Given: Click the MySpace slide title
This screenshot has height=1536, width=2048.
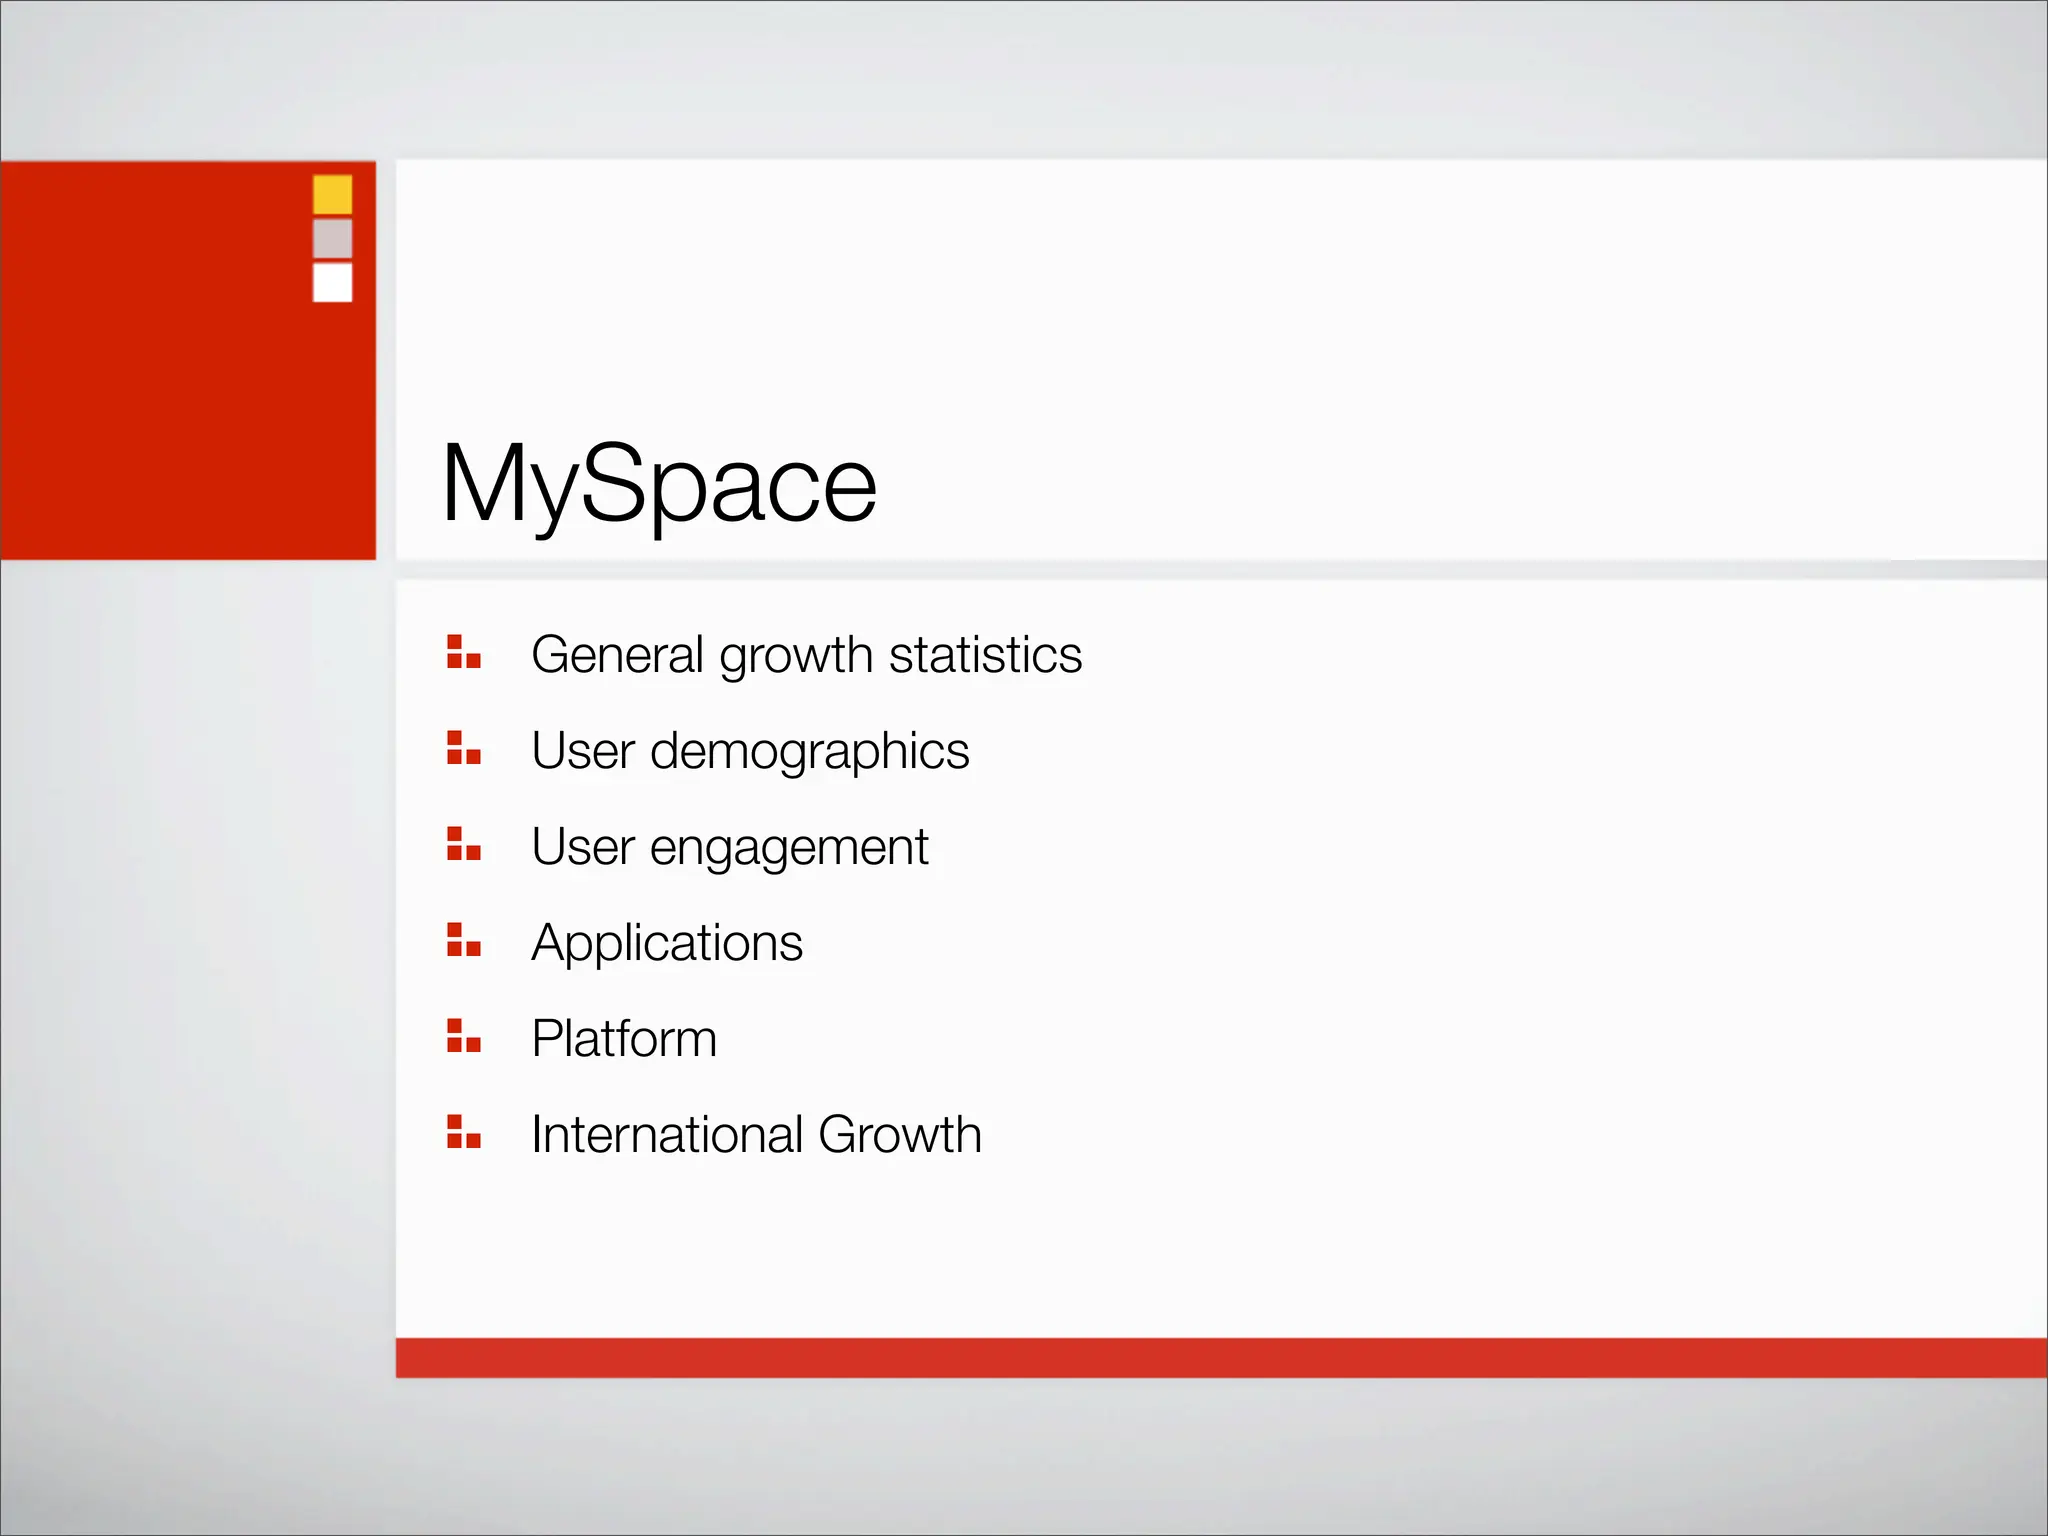Looking at the screenshot, I should (658, 484).
